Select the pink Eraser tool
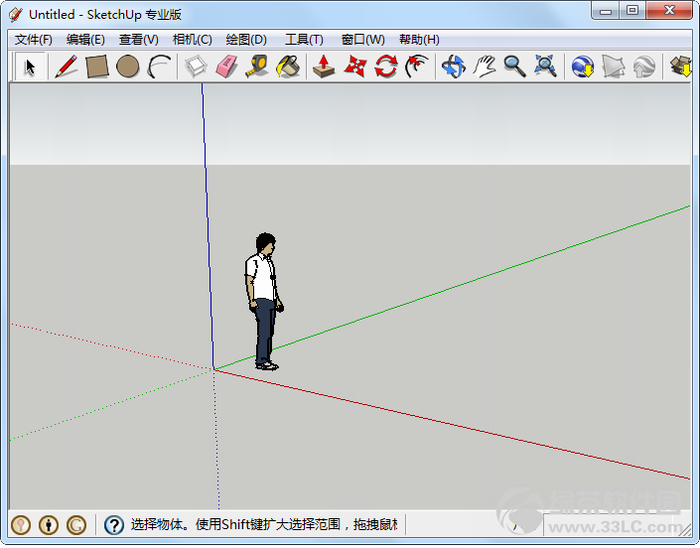 click(x=227, y=66)
